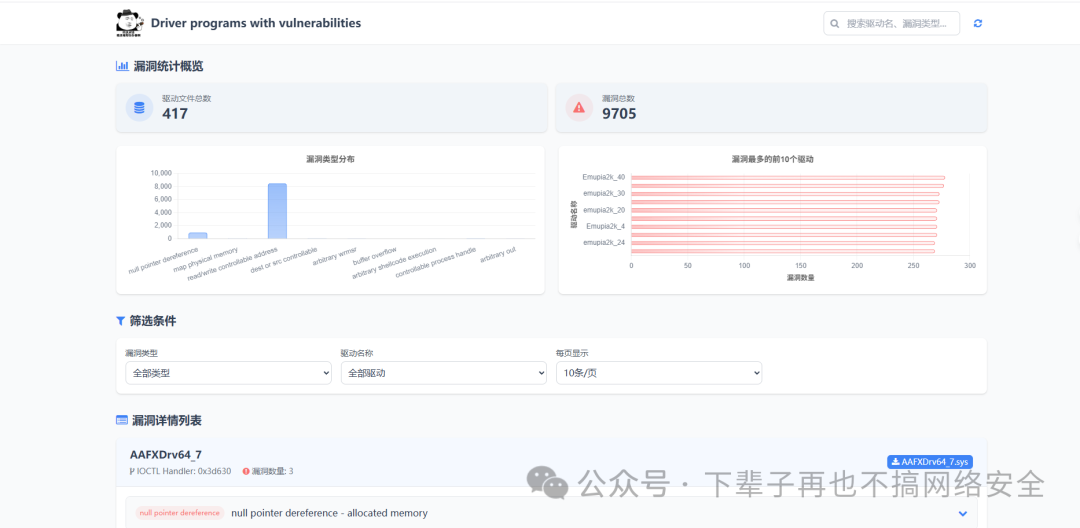Viewport: 1080px width, 528px height.
Task: Click the funnel icon beside 筛选条件
Action: pos(121,320)
